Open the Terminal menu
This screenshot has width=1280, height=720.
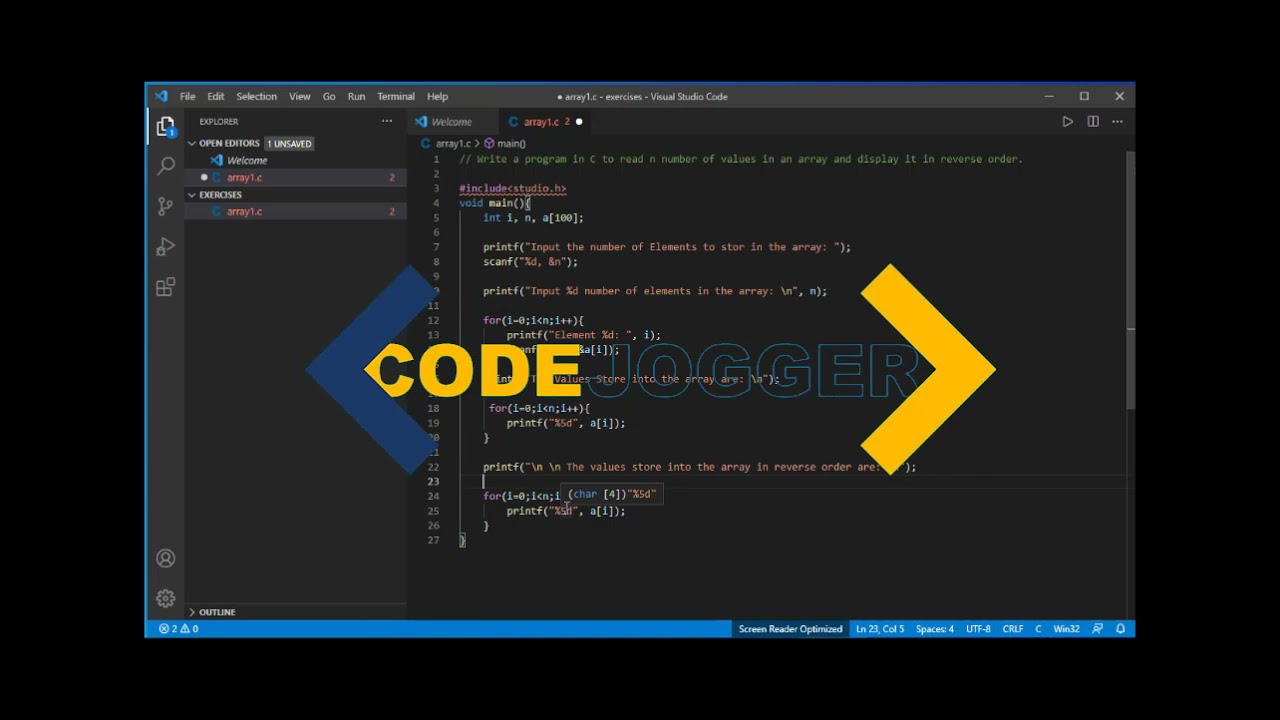pyautogui.click(x=396, y=97)
